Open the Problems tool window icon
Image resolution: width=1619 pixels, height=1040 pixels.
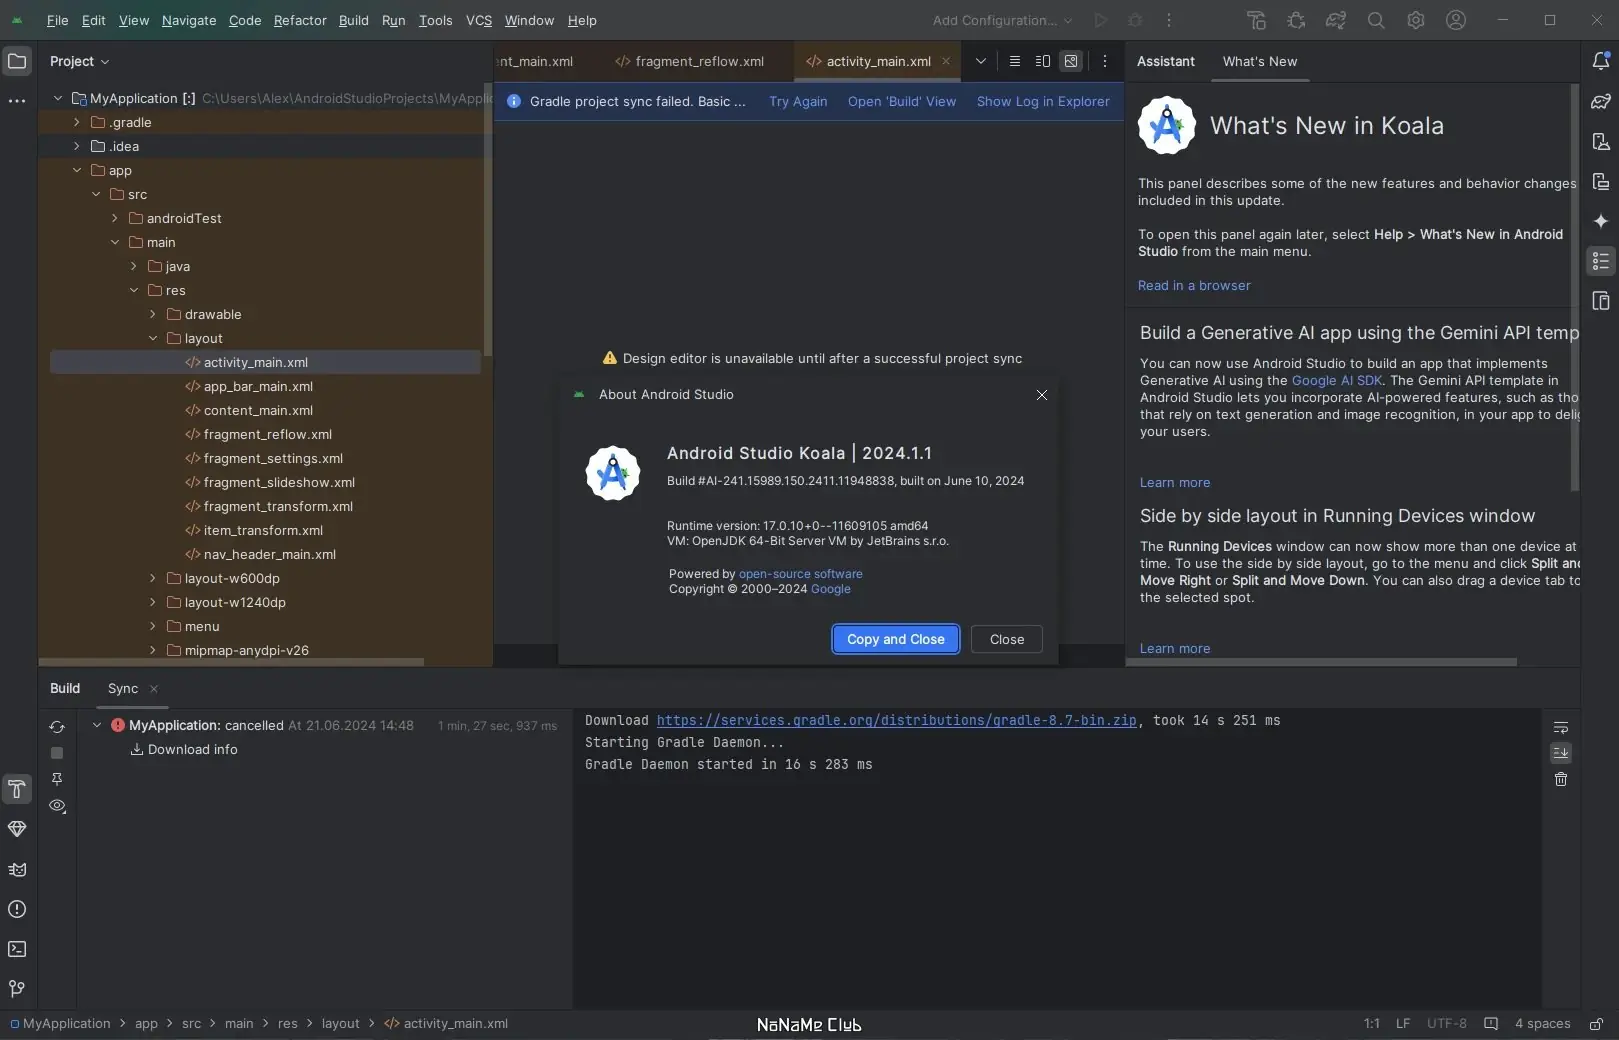coord(17,909)
